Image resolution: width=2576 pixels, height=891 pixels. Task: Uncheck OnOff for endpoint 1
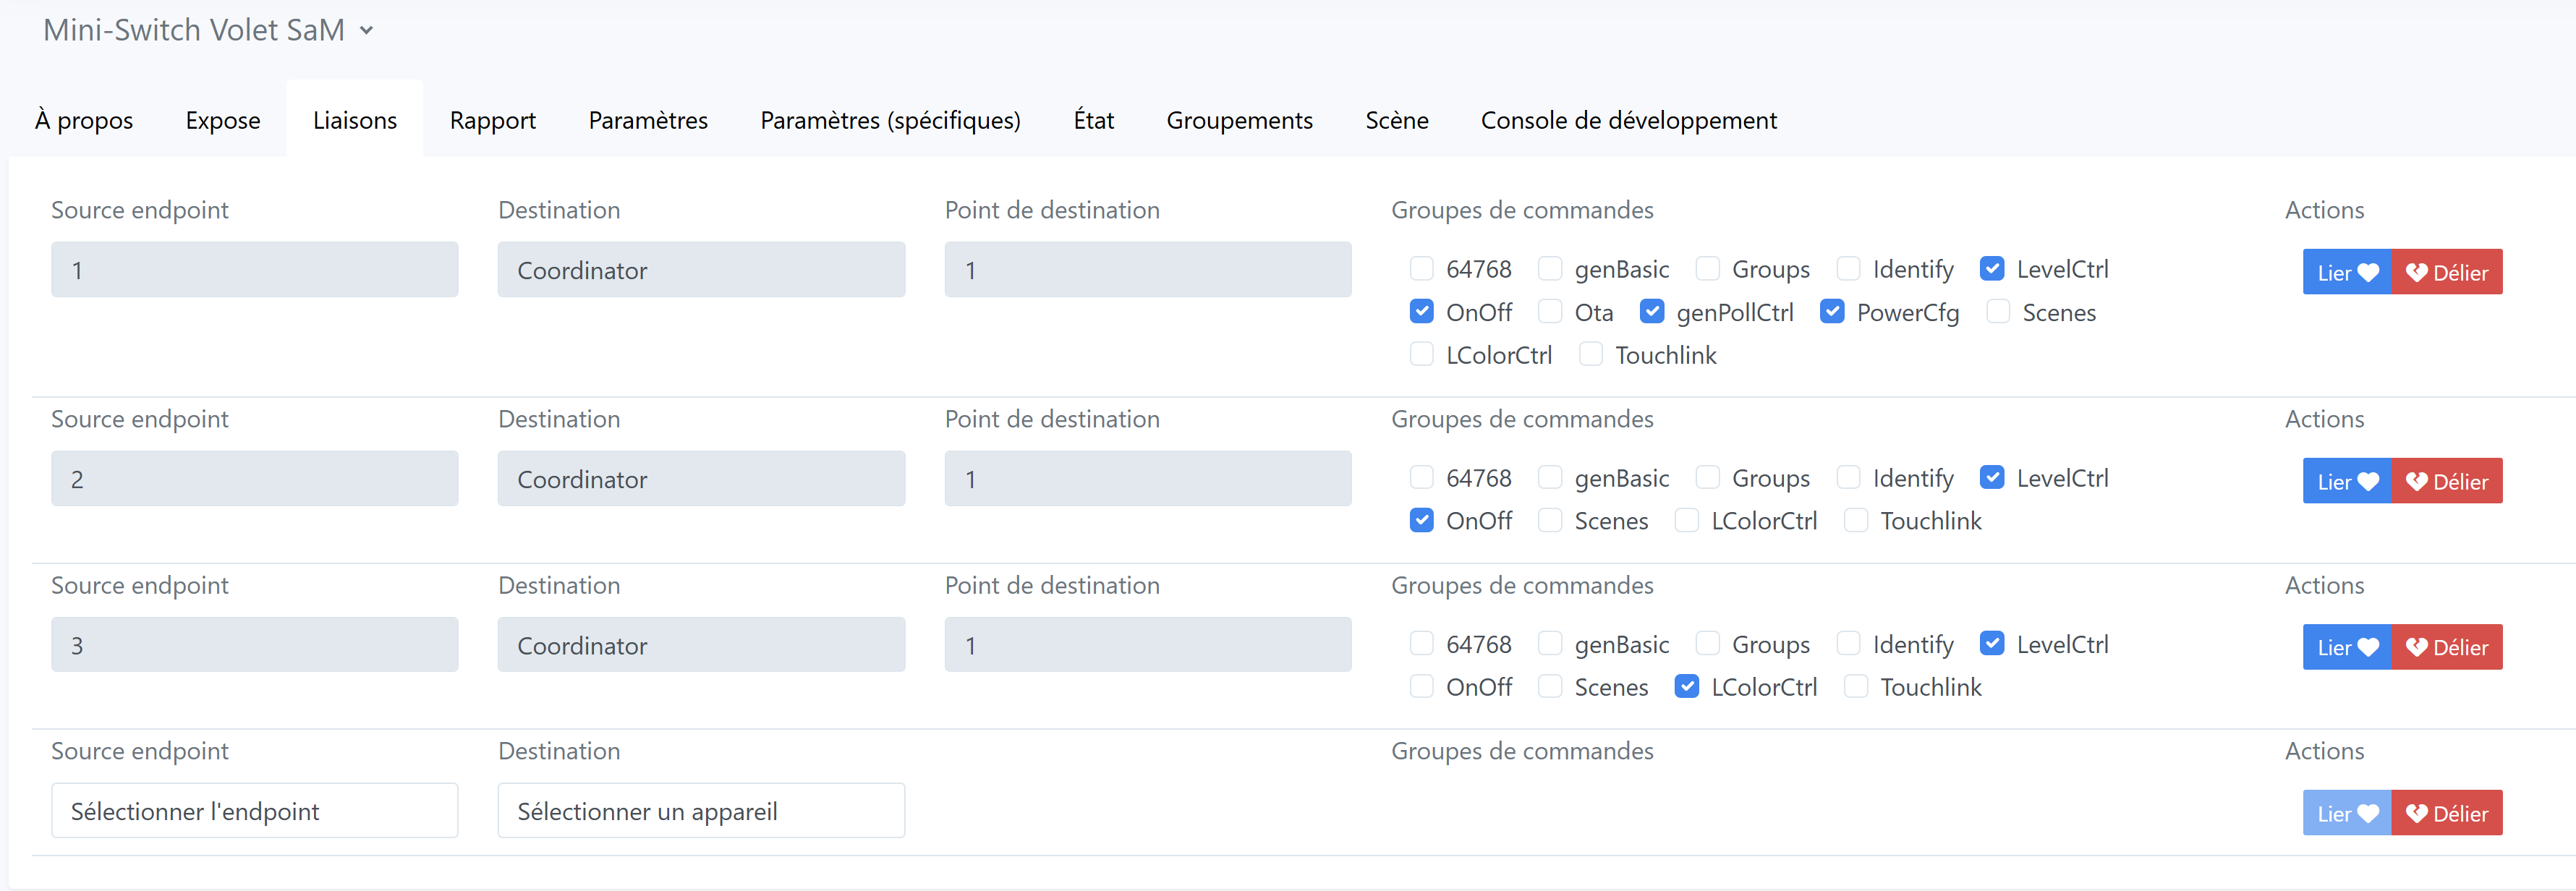click(1421, 311)
